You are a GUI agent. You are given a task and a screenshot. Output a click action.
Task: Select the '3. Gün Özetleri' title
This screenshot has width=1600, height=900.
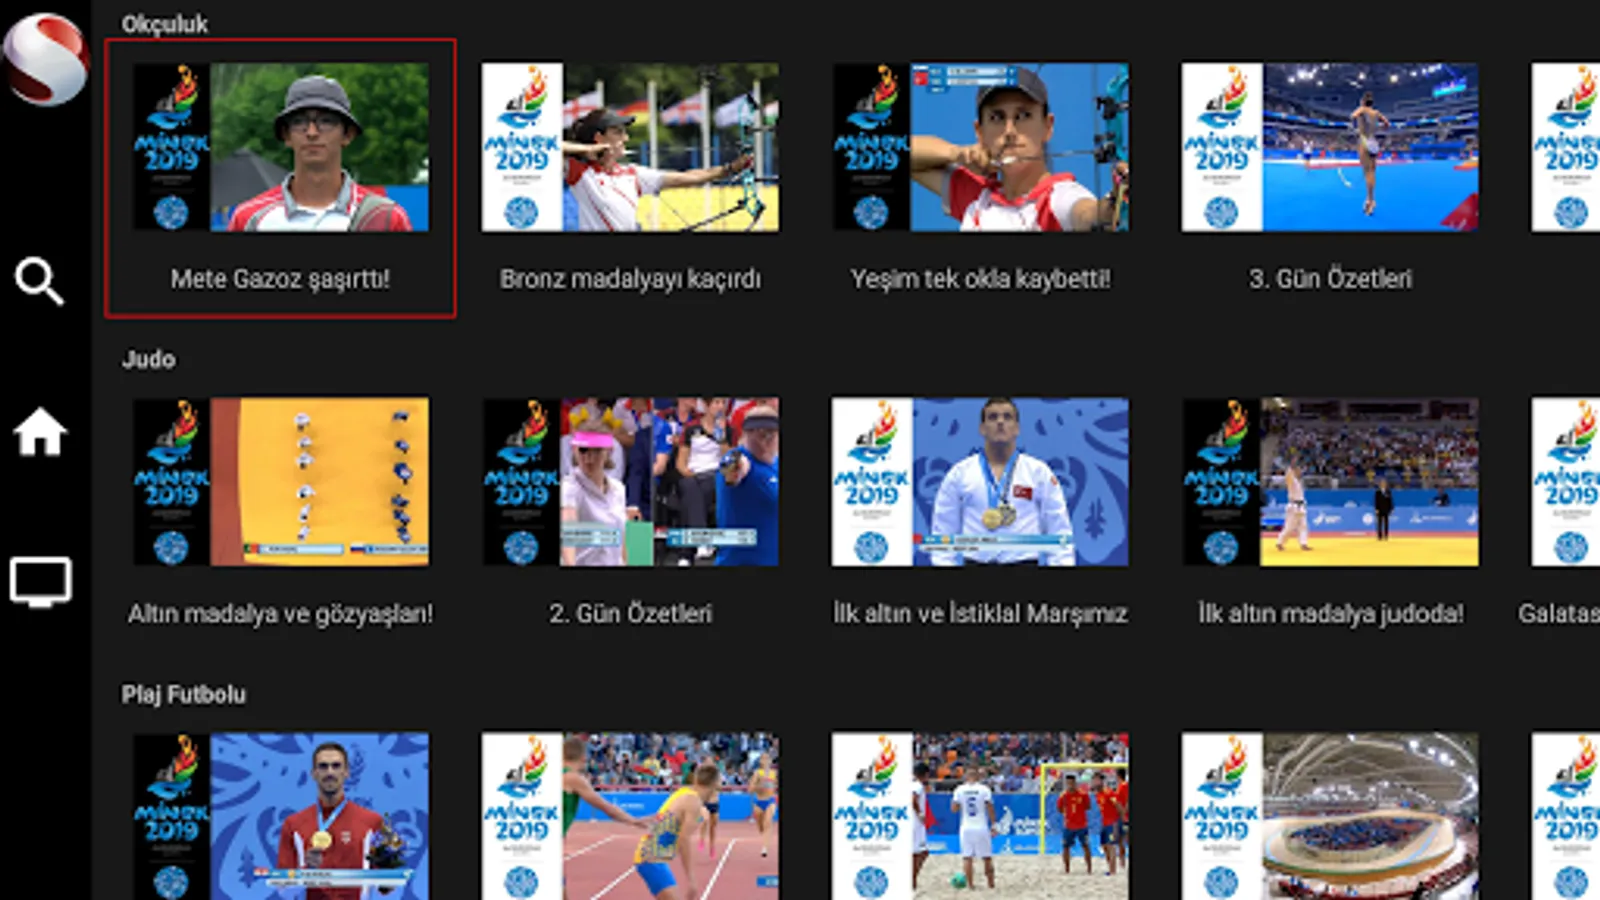click(x=1330, y=279)
